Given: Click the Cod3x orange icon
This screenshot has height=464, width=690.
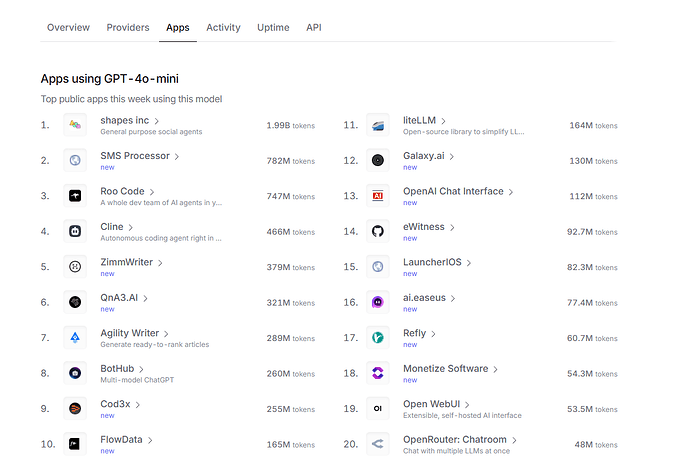Looking at the screenshot, I should coord(75,409).
